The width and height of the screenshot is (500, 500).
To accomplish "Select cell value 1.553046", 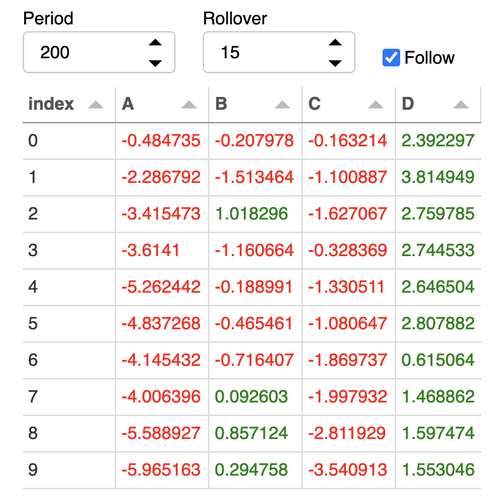I will [438, 470].
